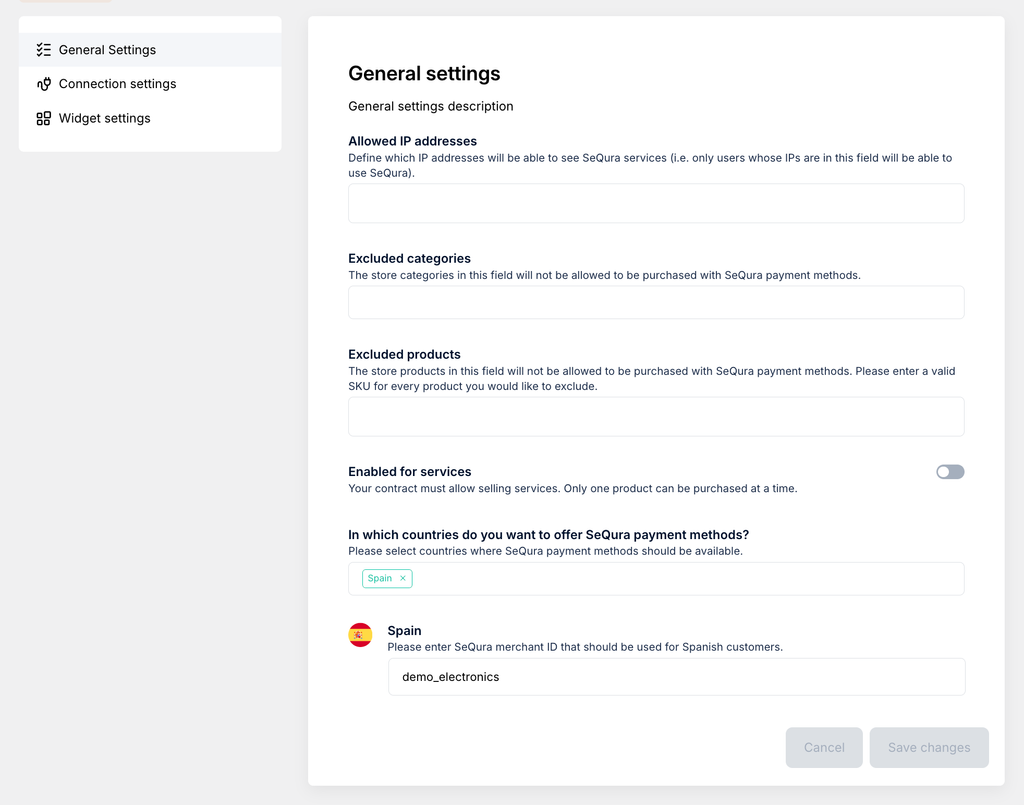Select the Excluded products SKU field
The height and width of the screenshot is (805, 1024).
pos(656,416)
